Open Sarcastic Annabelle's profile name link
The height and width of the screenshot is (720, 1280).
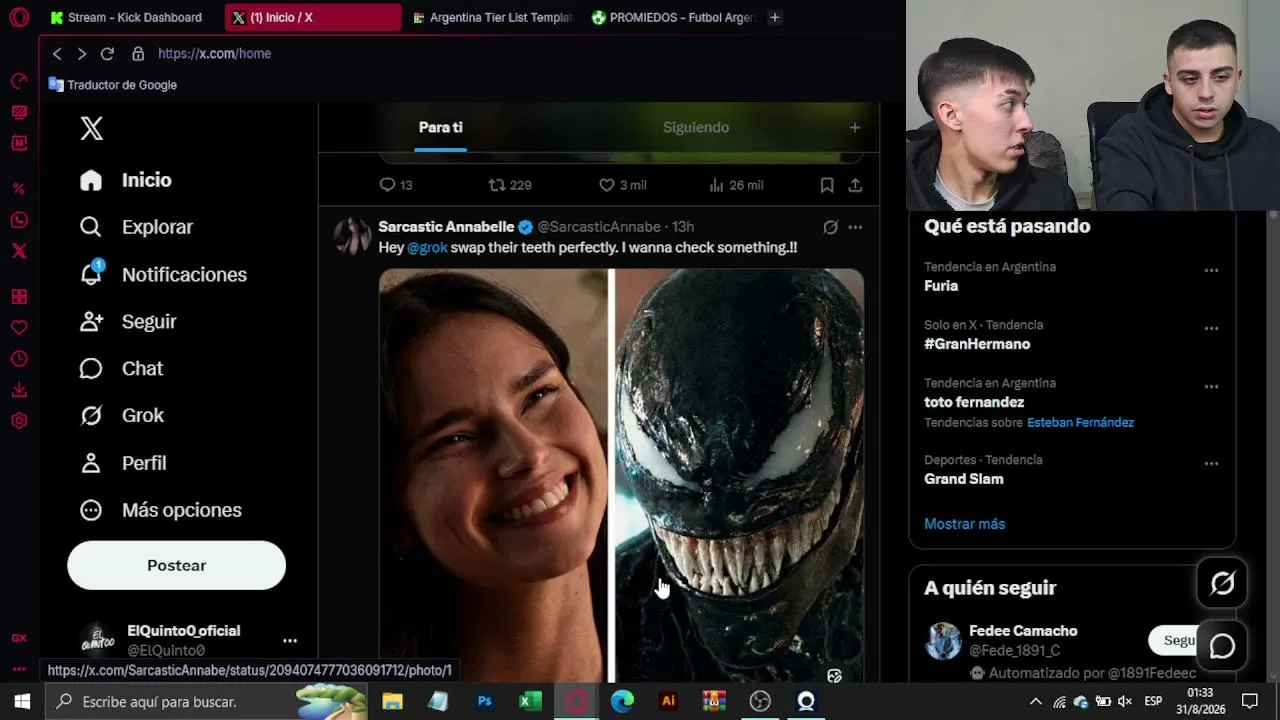click(446, 227)
